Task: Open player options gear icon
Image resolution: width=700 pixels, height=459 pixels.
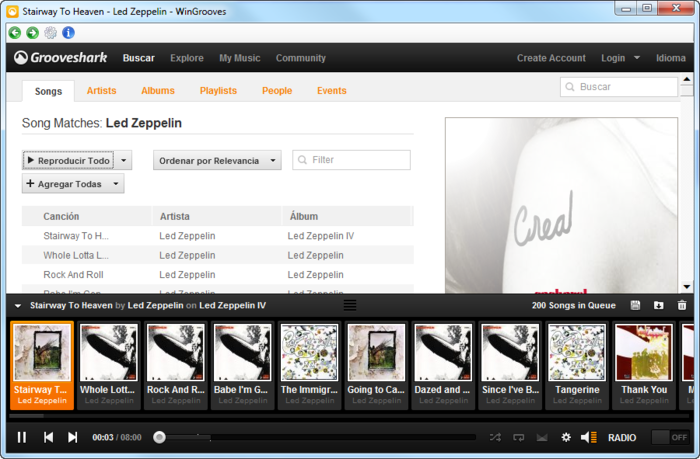Action: click(x=566, y=437)
